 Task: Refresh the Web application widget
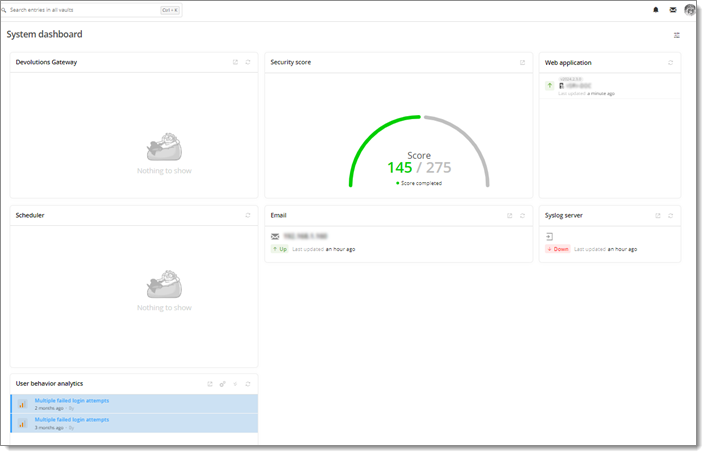(670, 62)
